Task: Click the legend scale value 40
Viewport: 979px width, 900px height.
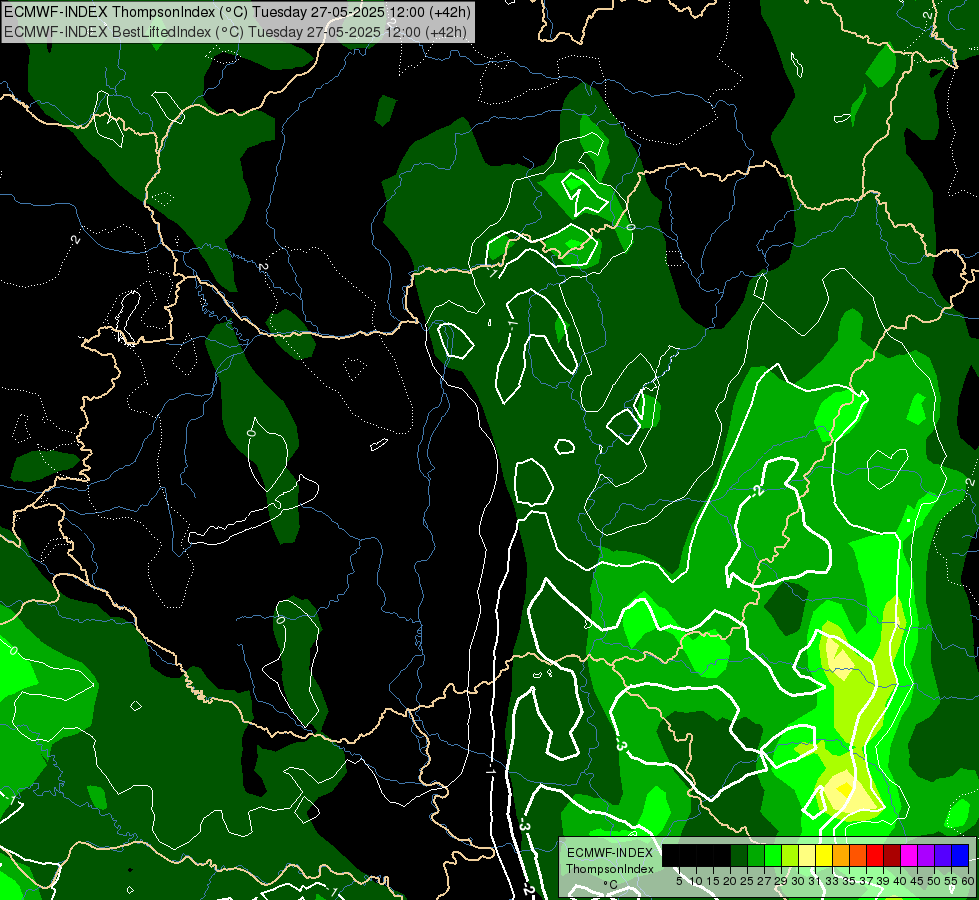Action: (900, 881)
